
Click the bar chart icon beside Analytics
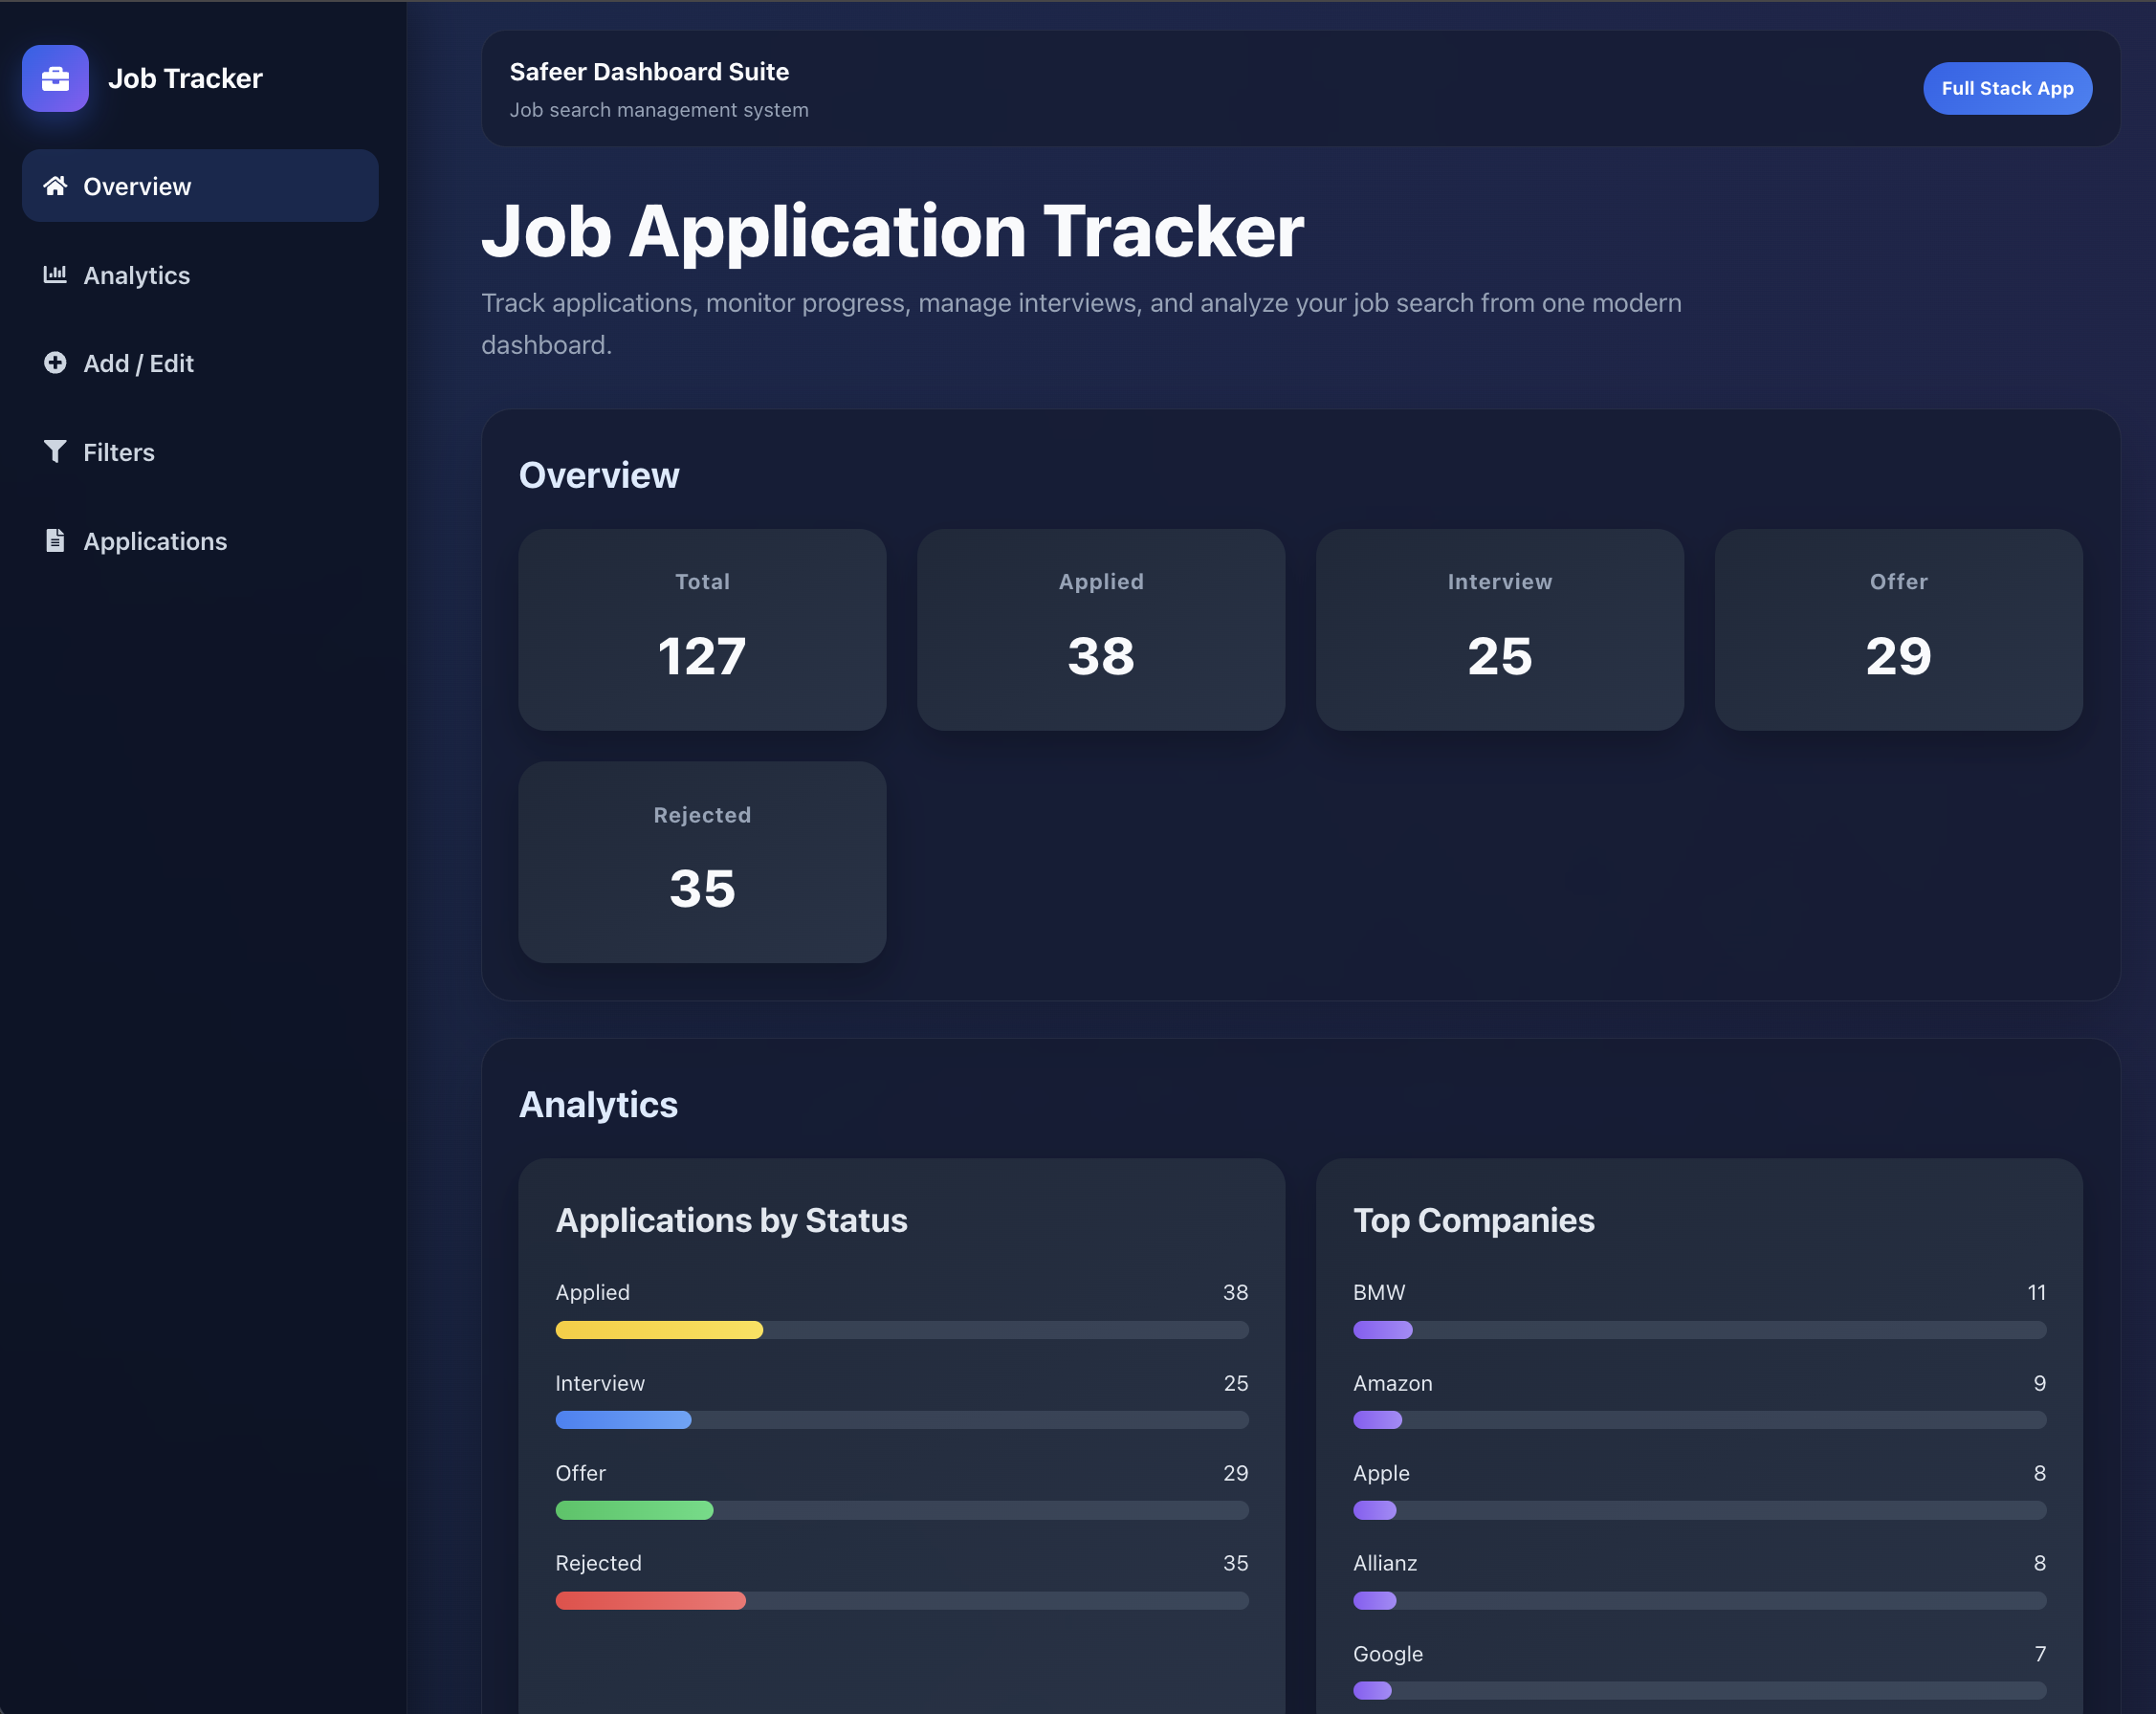[x=55, y=274]
